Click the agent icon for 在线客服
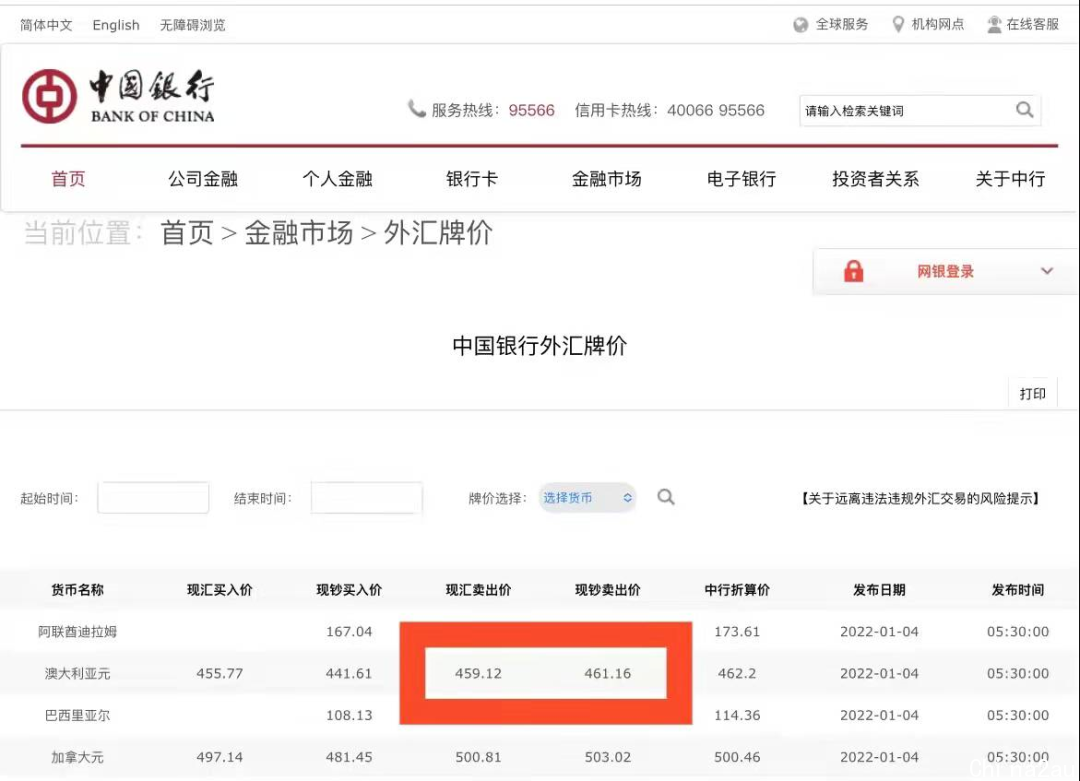Screen dimensions: 1080x781 (994, 25)
